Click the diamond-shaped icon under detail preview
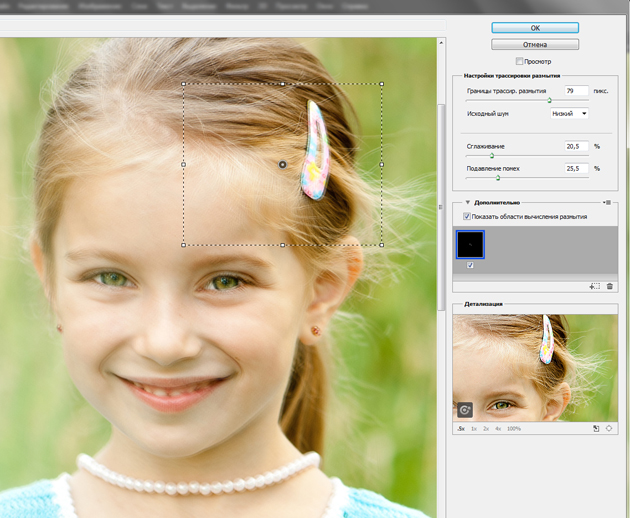 point(610,428)
